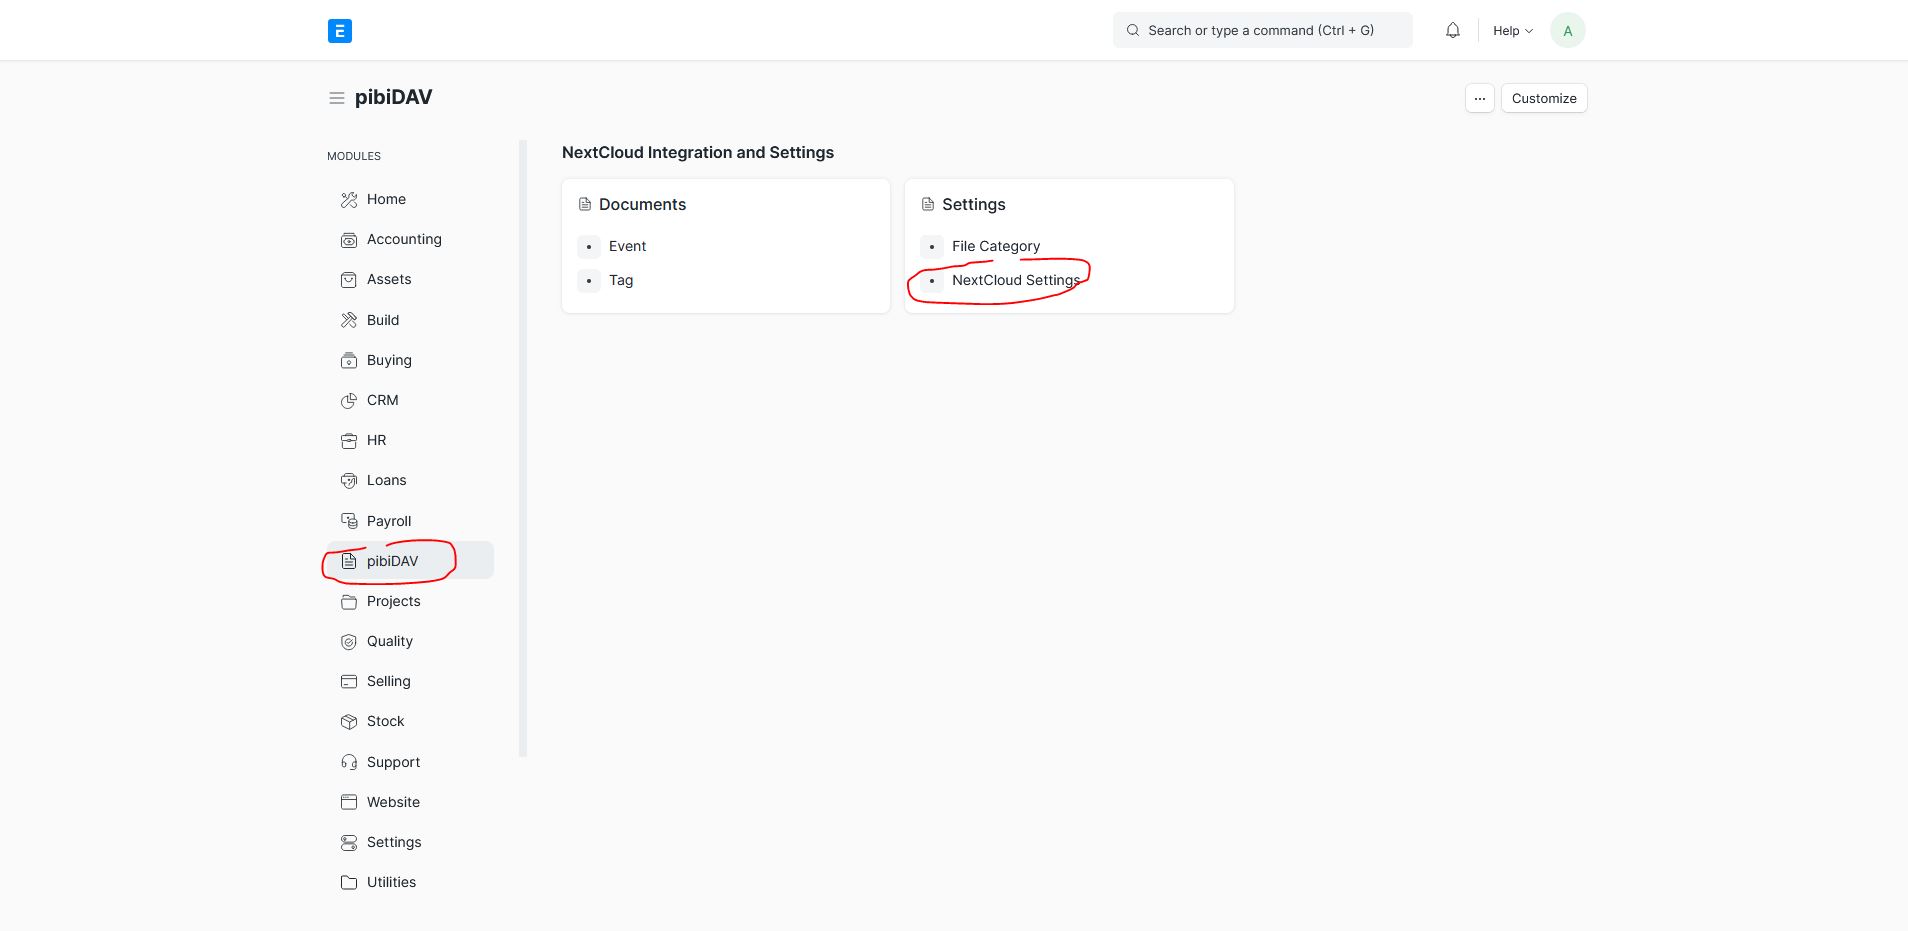
Task: Click the Build module icon
Action: pos(349,320)
